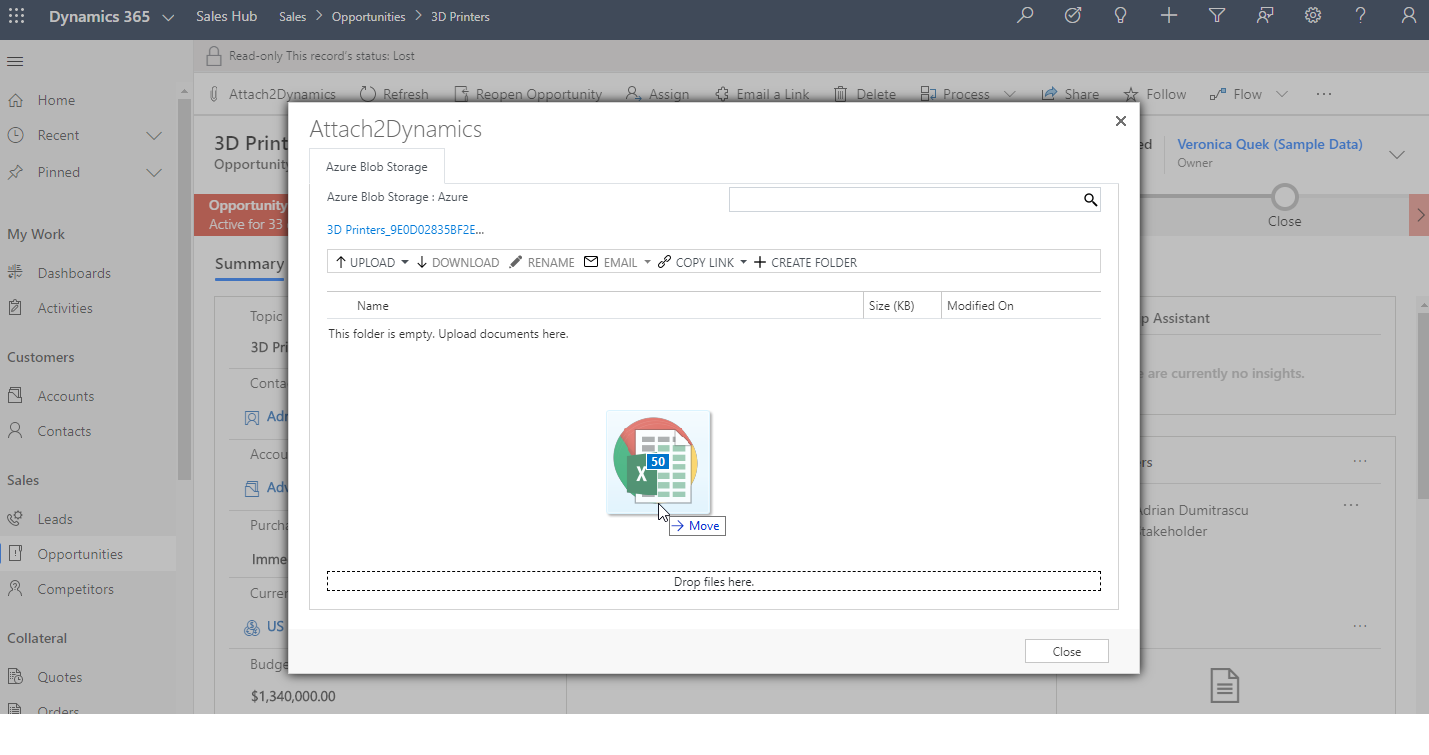
Task: Click Follow star command
Action: coord(1155,94)
